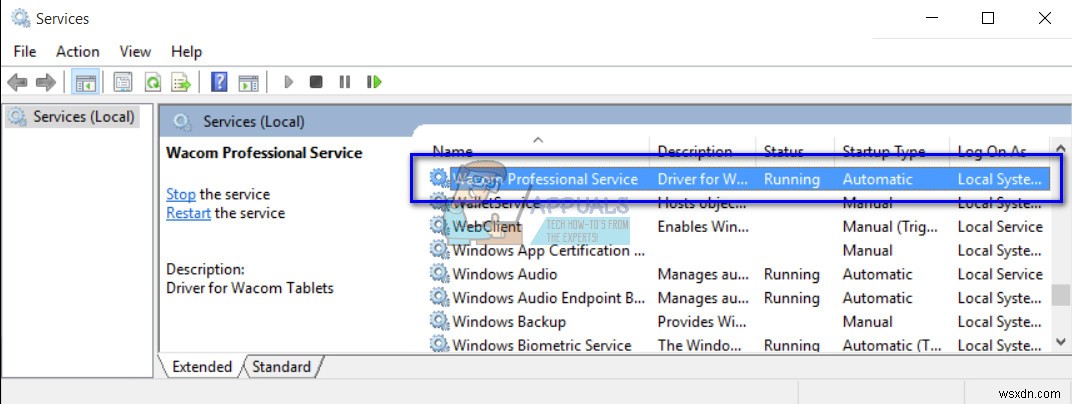Image resolution: width=1072 pixels, height=404 pixels.
Task: Select the WebClient service name
Action: 487,226
